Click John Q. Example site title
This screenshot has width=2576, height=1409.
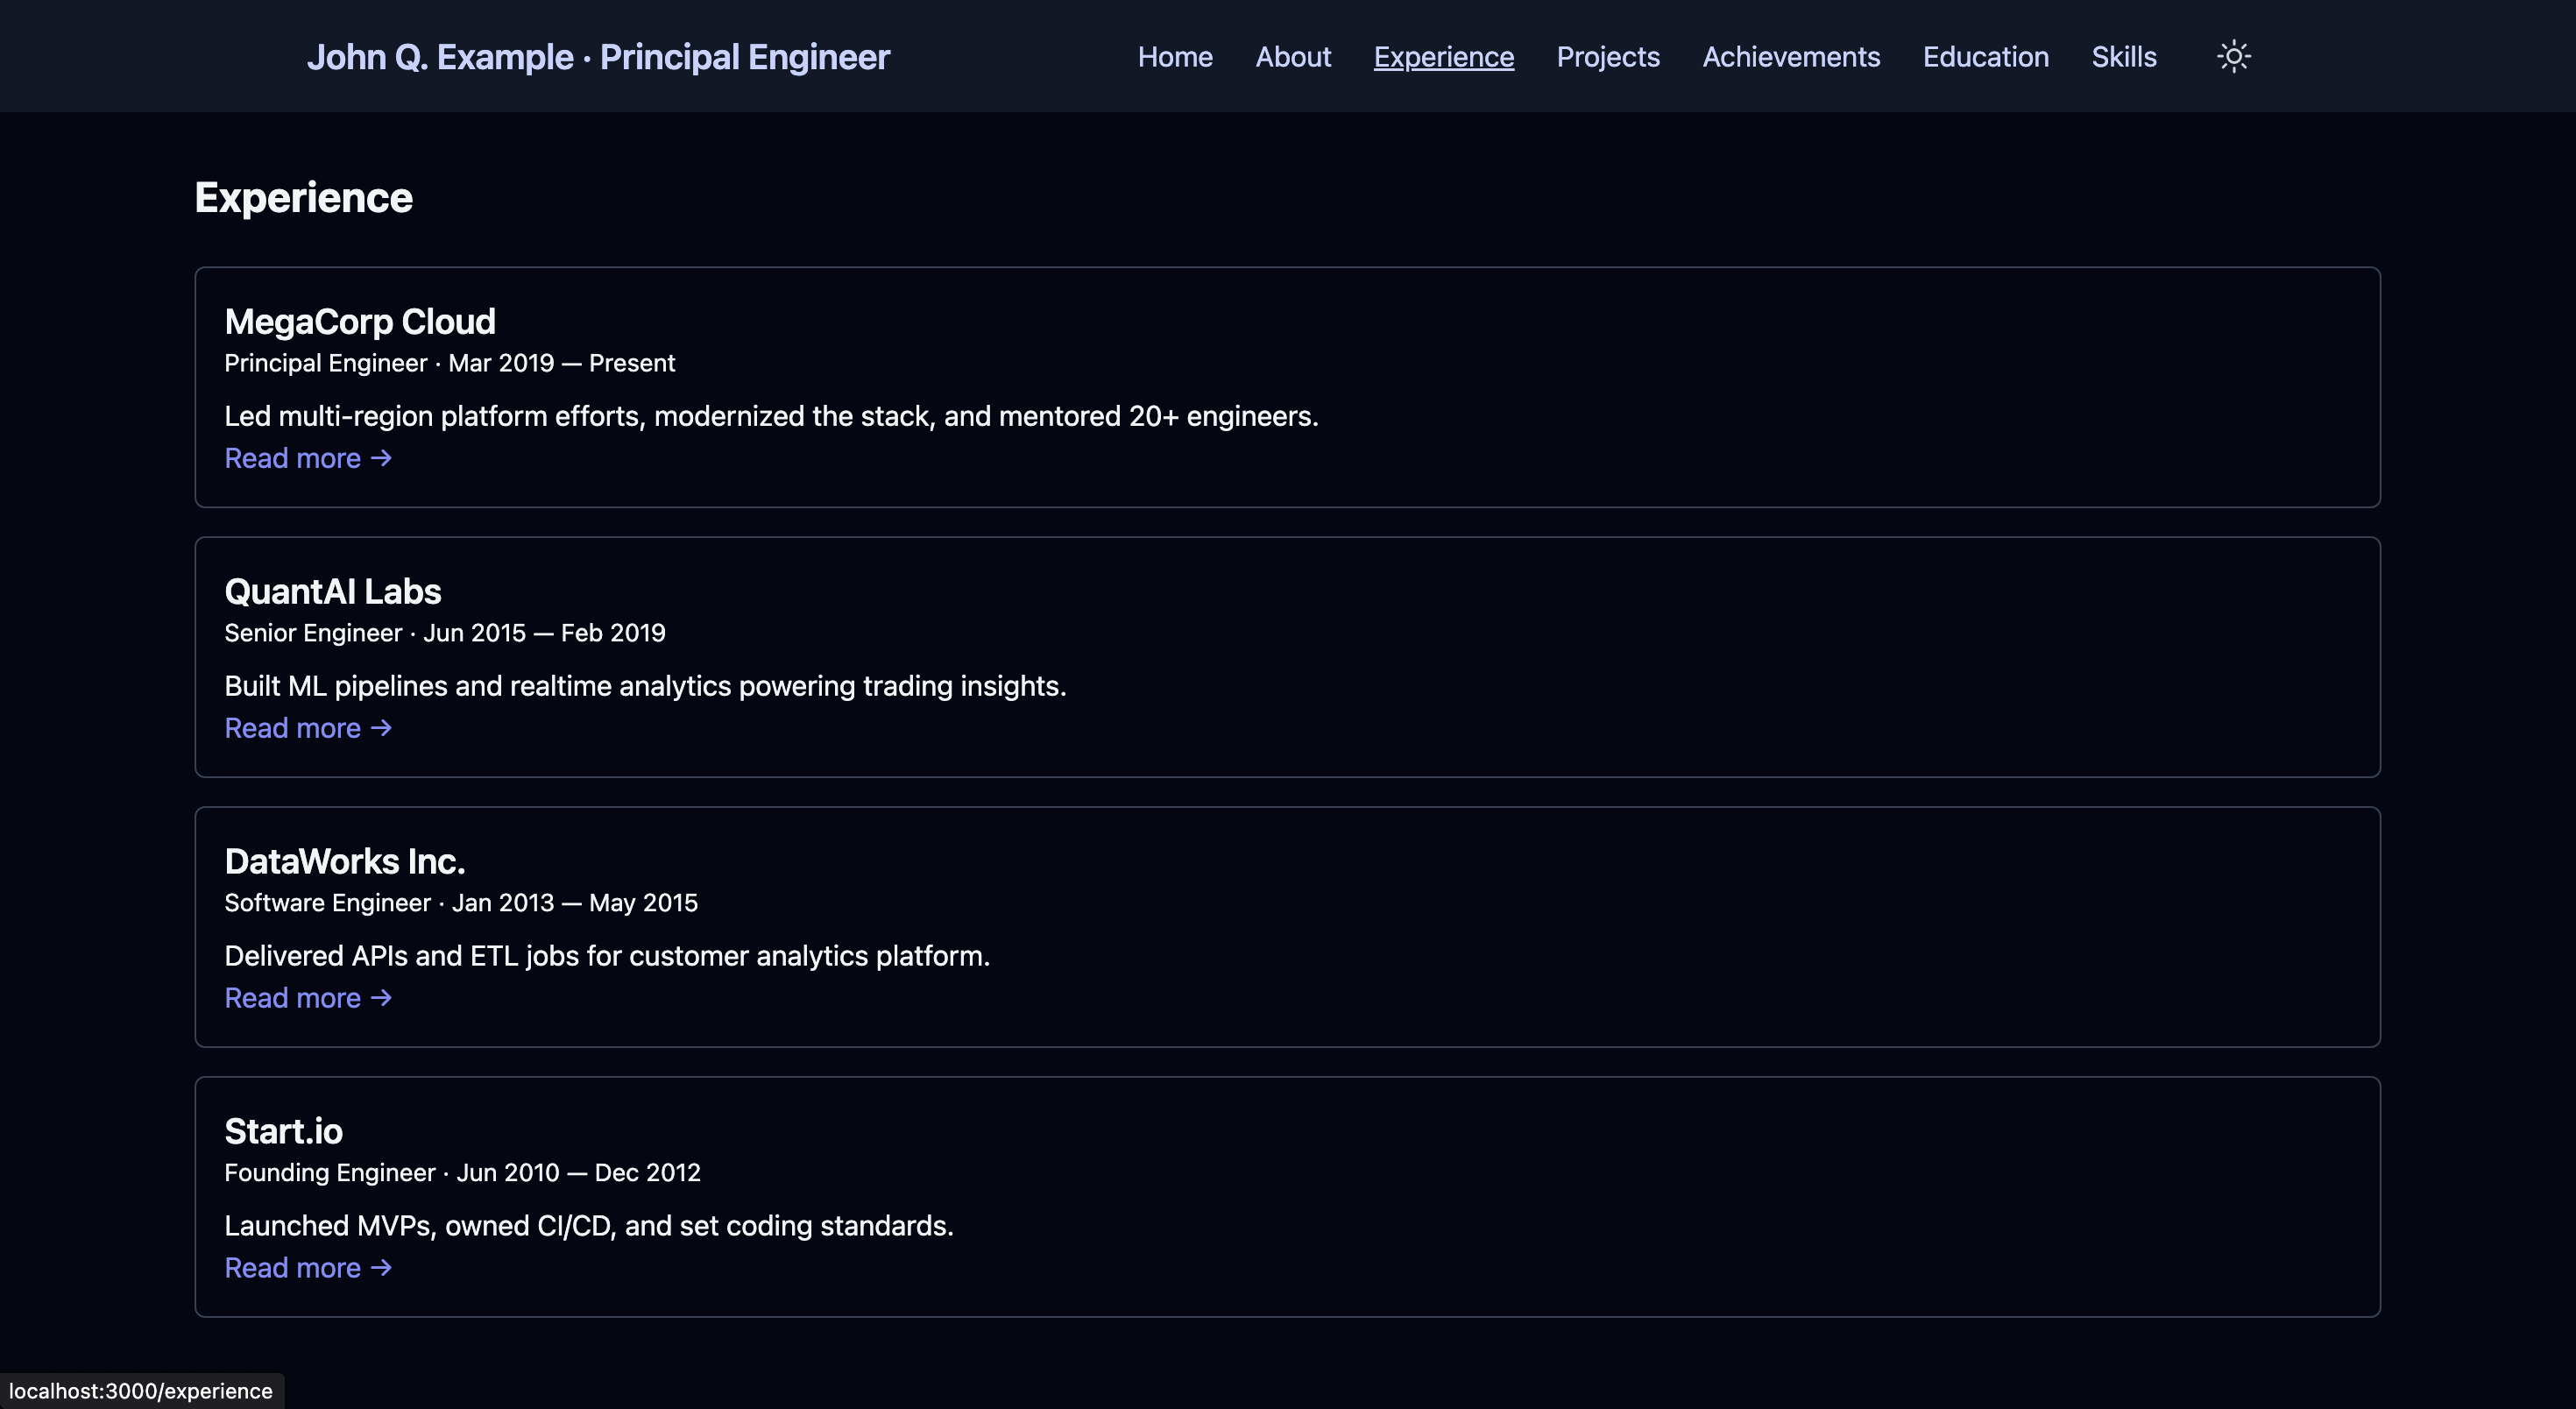tap(597, 57)
